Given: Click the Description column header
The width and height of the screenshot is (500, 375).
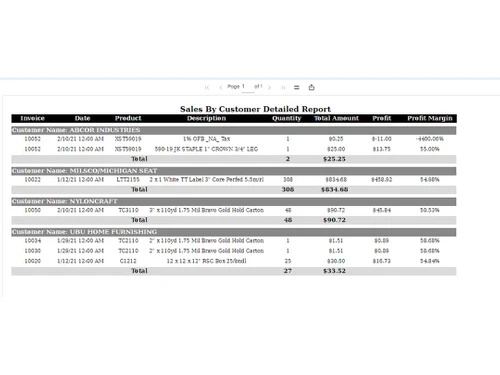Looking at the screenshot, I should 206,118.
